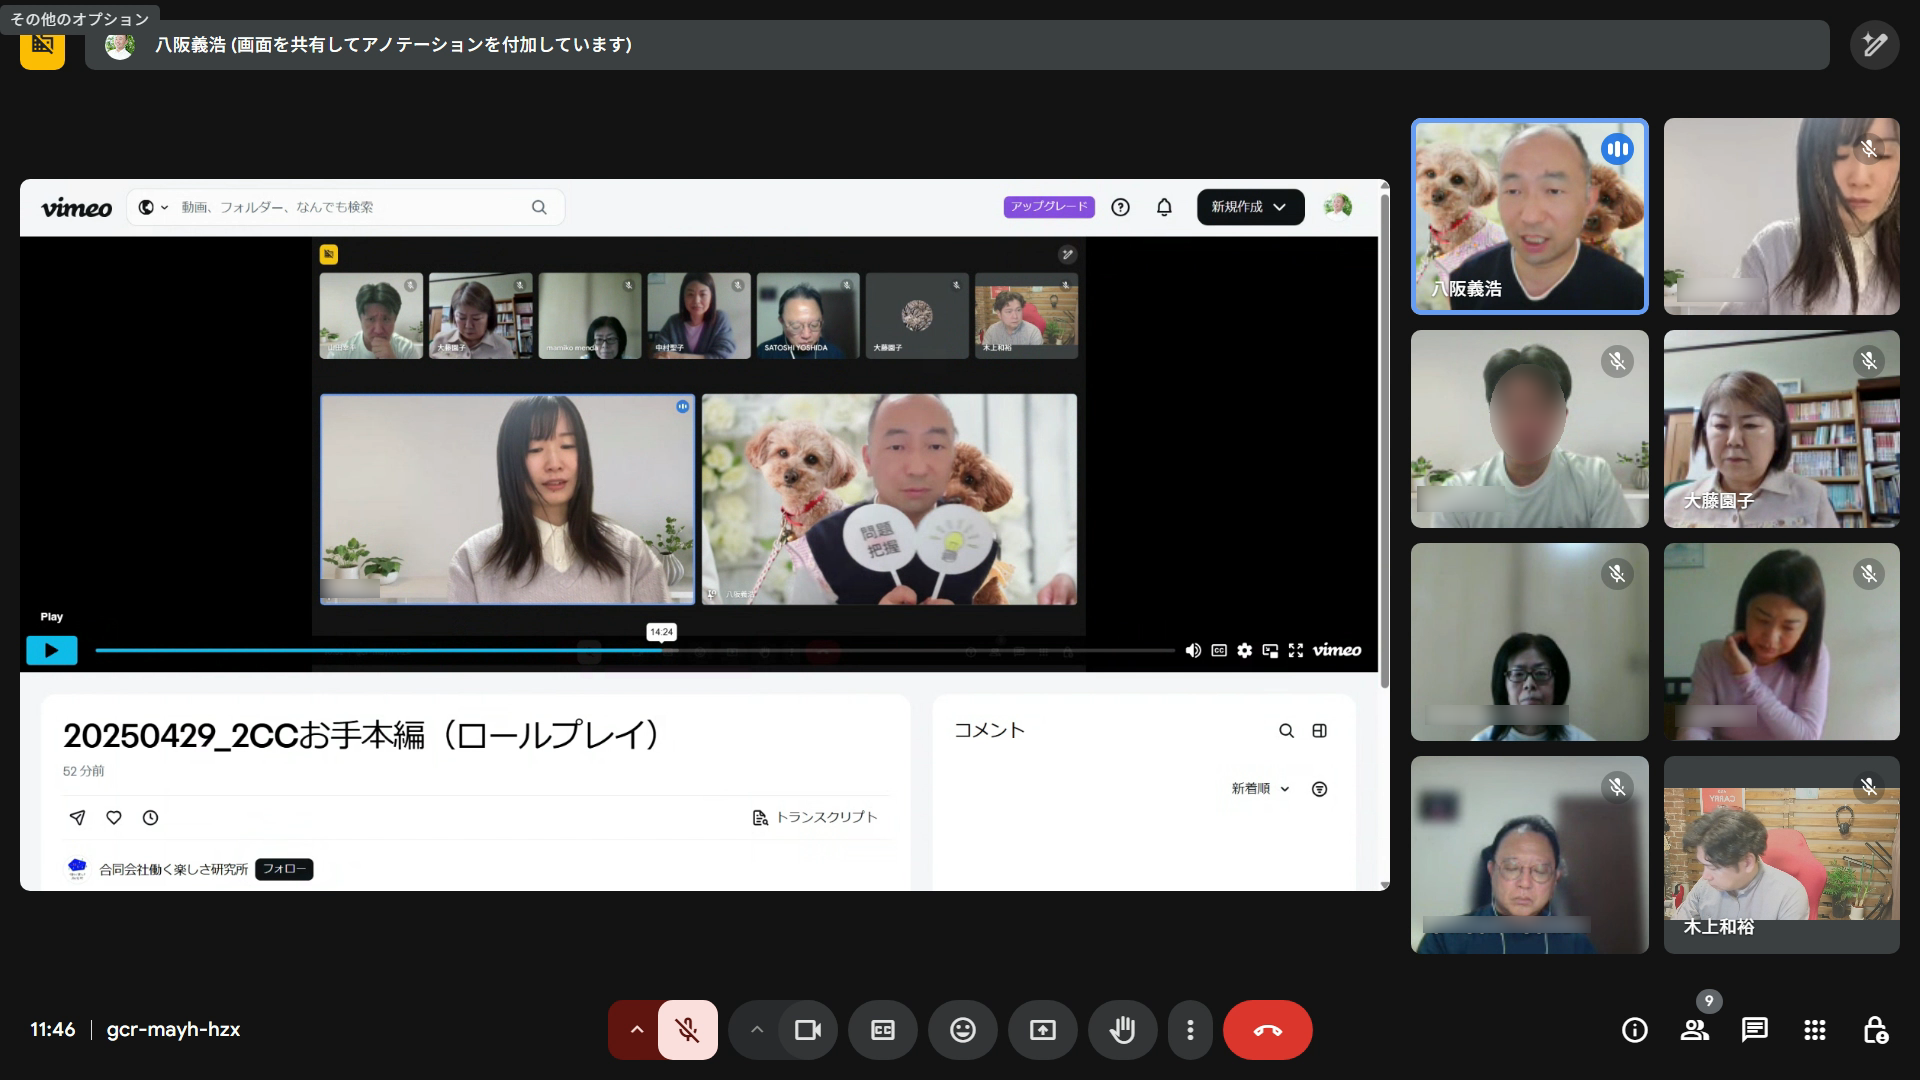
Task: Open the chat panel icon
Action: (x=1754, y=1030)
